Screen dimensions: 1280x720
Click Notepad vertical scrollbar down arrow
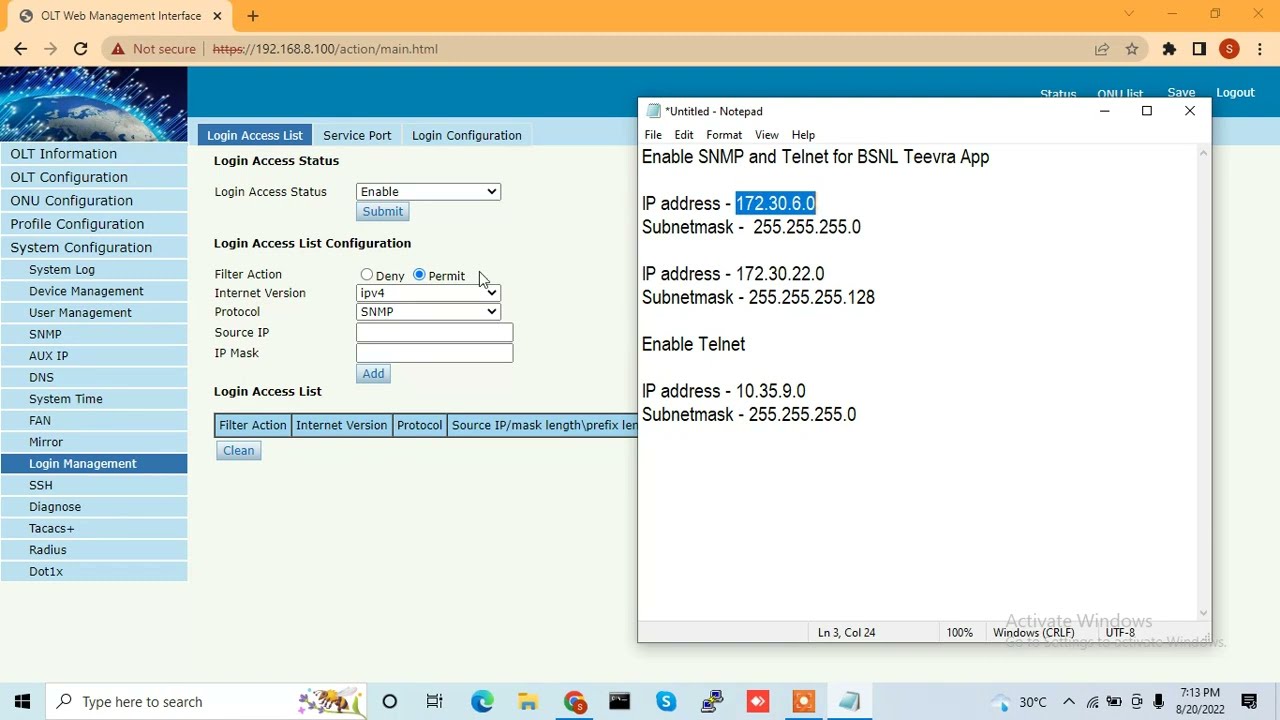point(1203,613)
